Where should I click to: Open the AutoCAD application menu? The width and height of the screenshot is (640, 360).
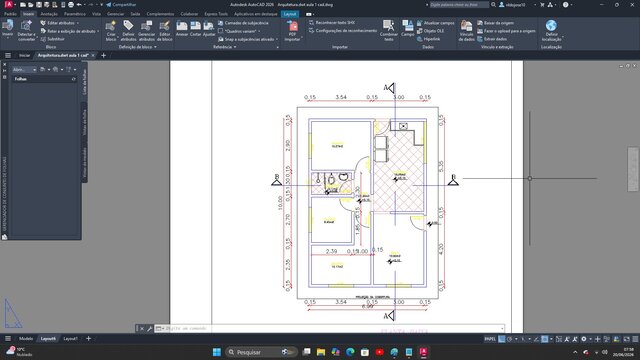(x=9, y=4)
